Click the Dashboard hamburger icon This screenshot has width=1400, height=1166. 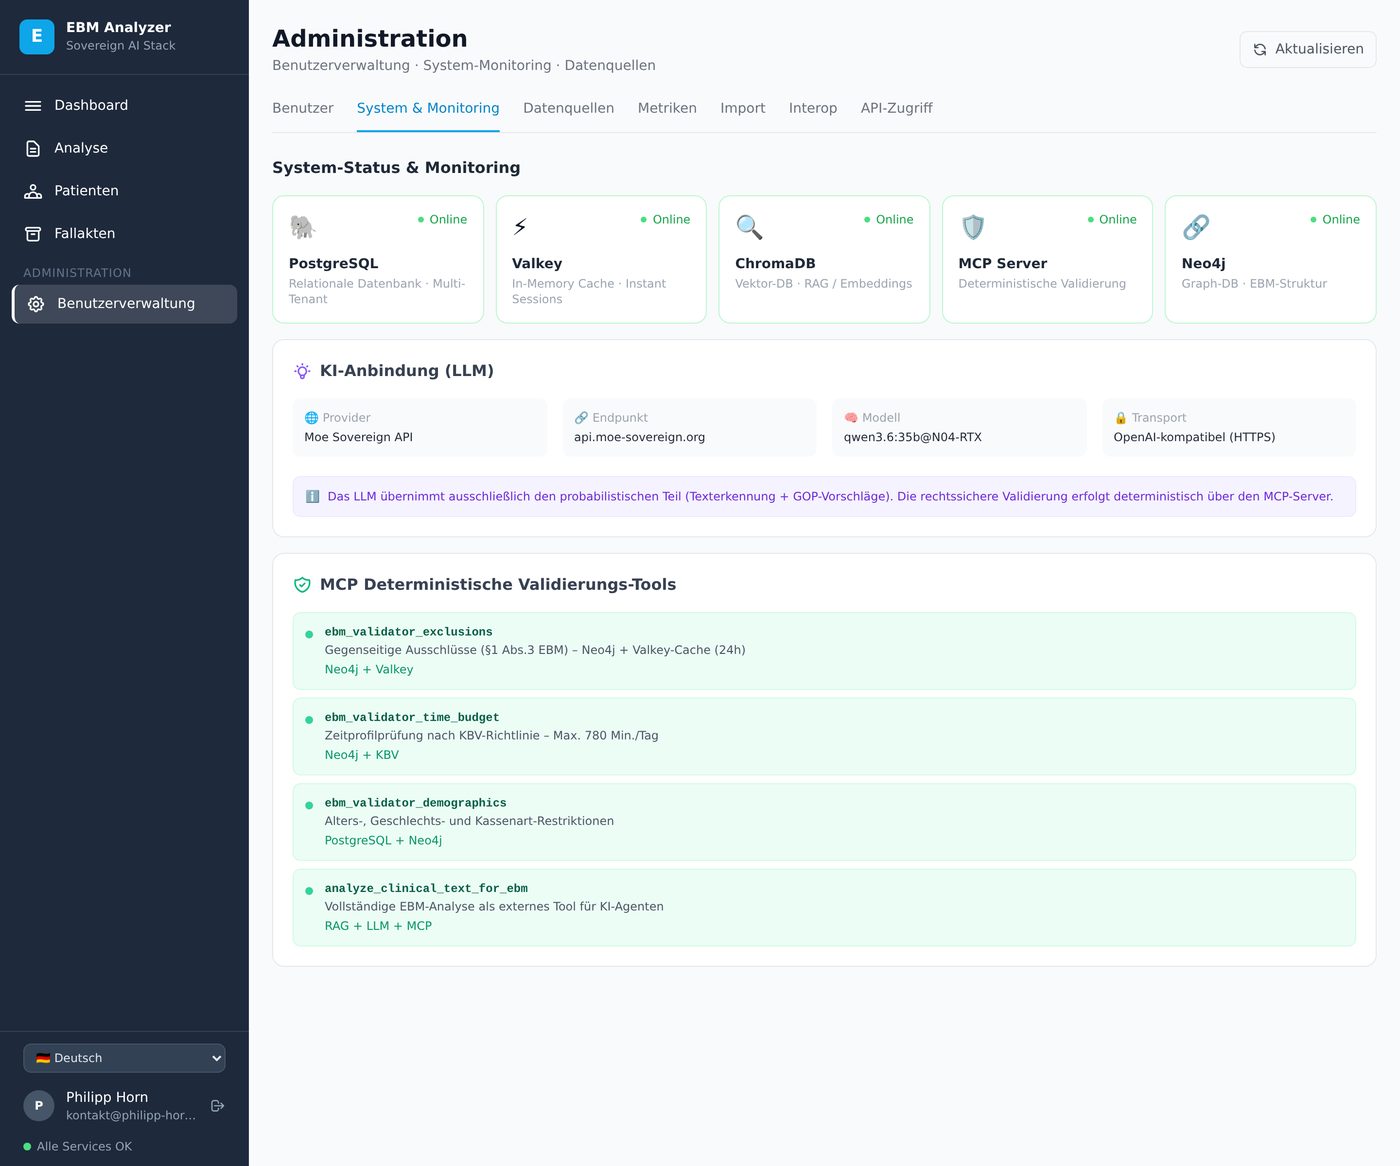click(x=33, y=105)
